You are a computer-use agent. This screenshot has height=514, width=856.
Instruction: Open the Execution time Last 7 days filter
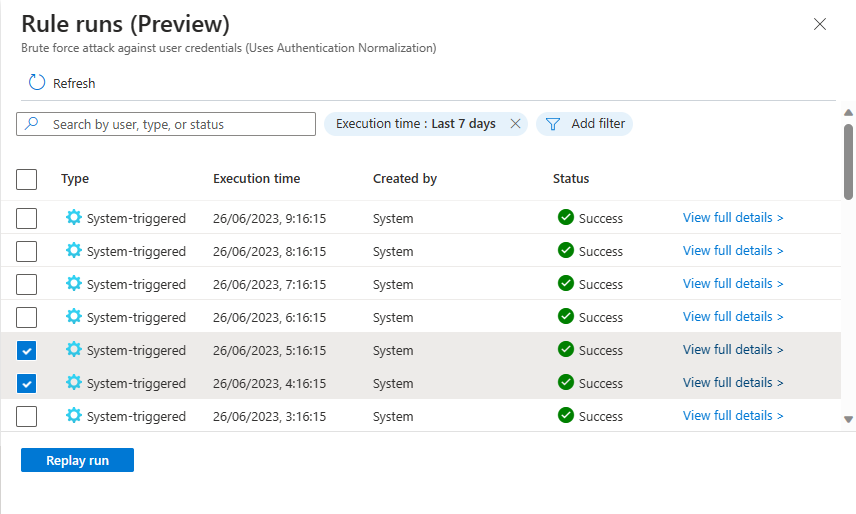tap(415, 124)
